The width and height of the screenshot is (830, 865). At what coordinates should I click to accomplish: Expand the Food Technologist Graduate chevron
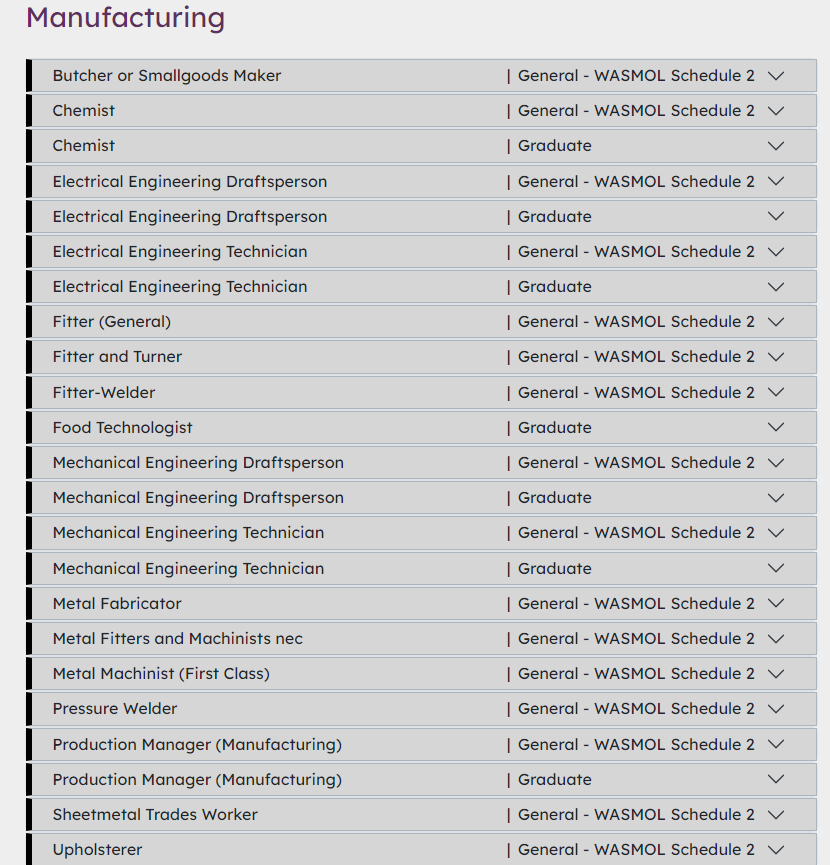coord(775,427)
